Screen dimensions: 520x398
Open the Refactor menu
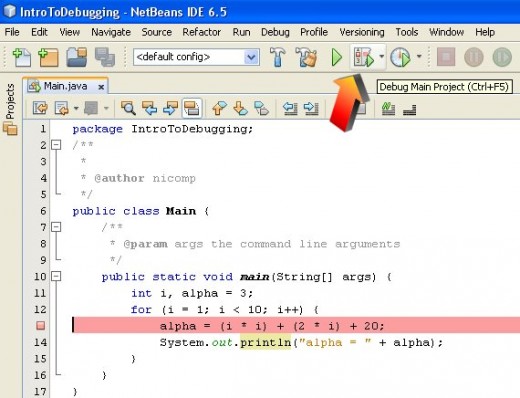tap(201, 32)
